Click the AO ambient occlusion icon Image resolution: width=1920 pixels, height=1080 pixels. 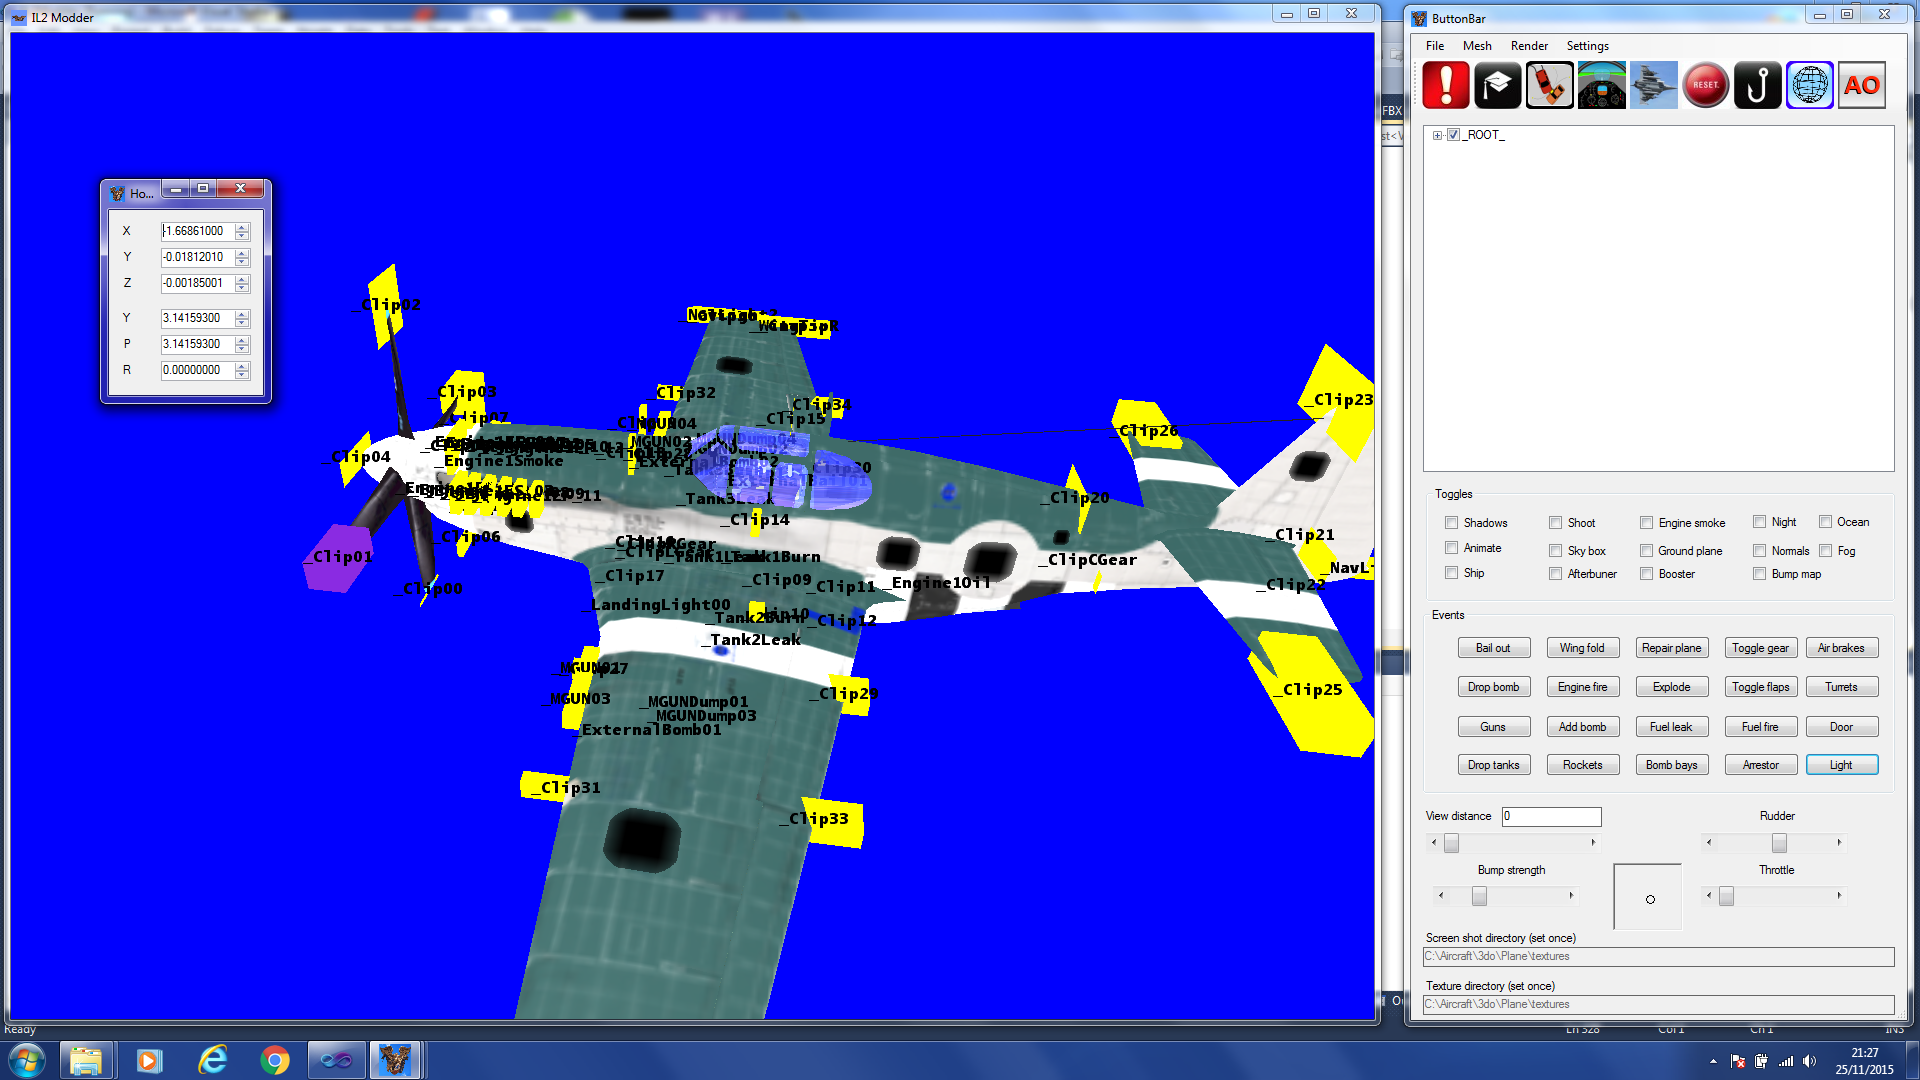coord(1861,86)
